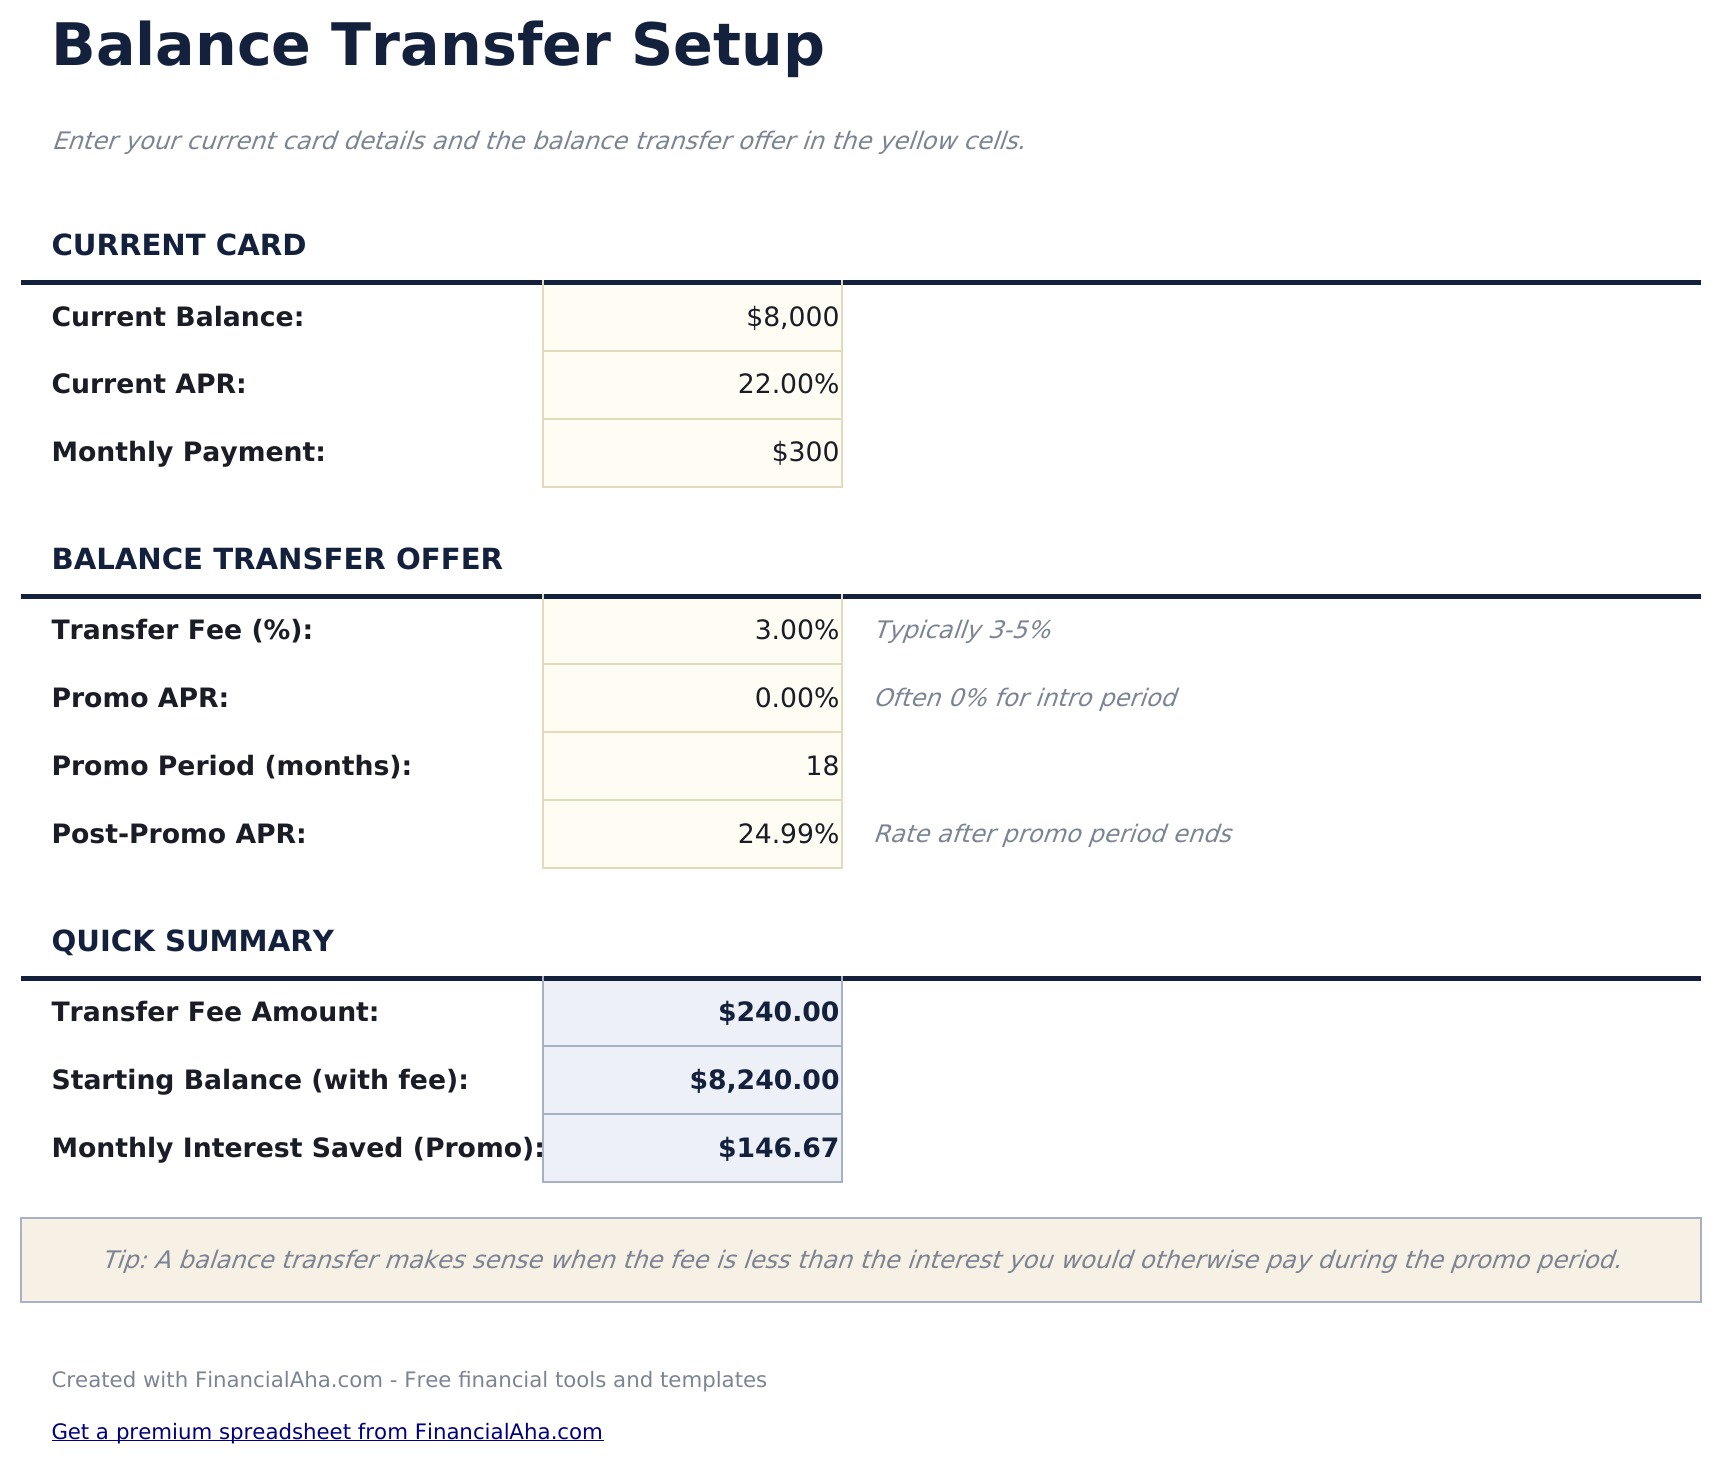1722x1464 pixels.
Task: Select the Monthly Interest Saved $146.67 cell
Action: click(692, 1148)
